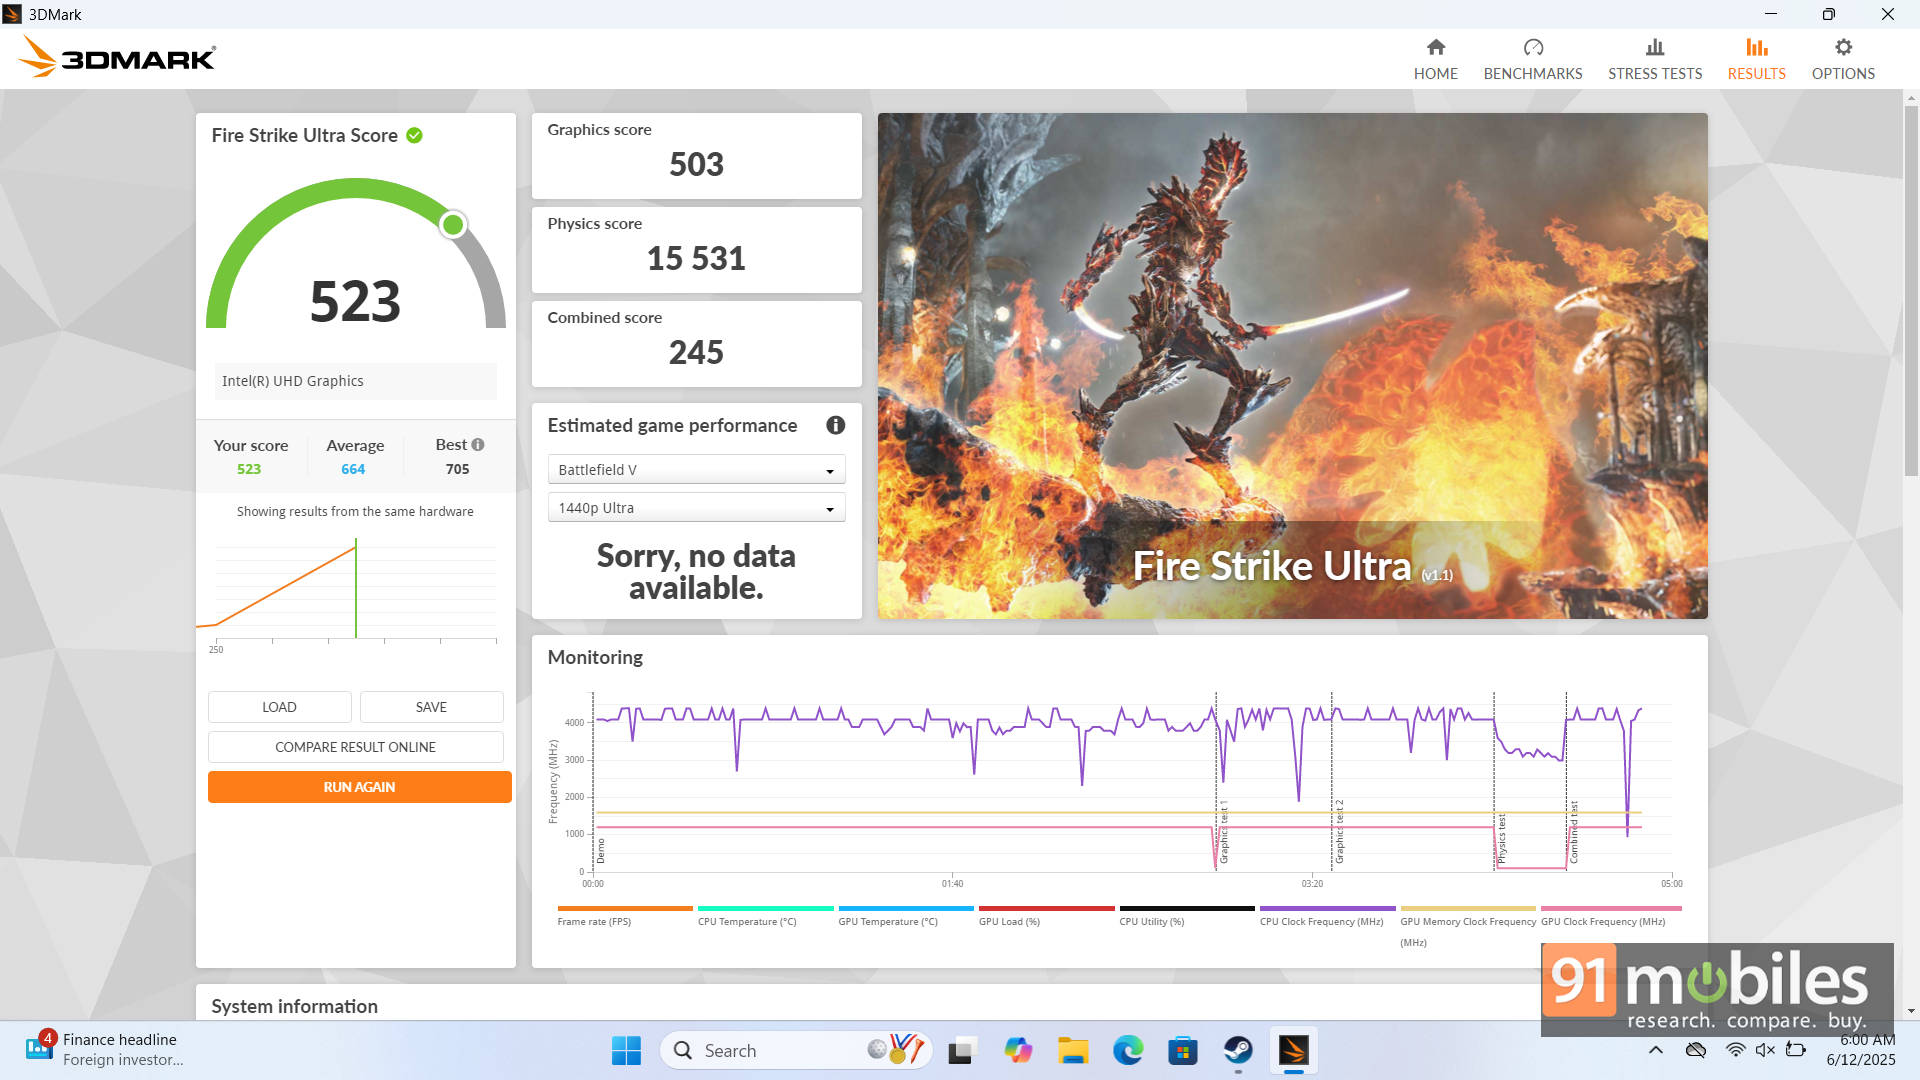
Task: Click the Average score value 664
Action: [353, 469]
